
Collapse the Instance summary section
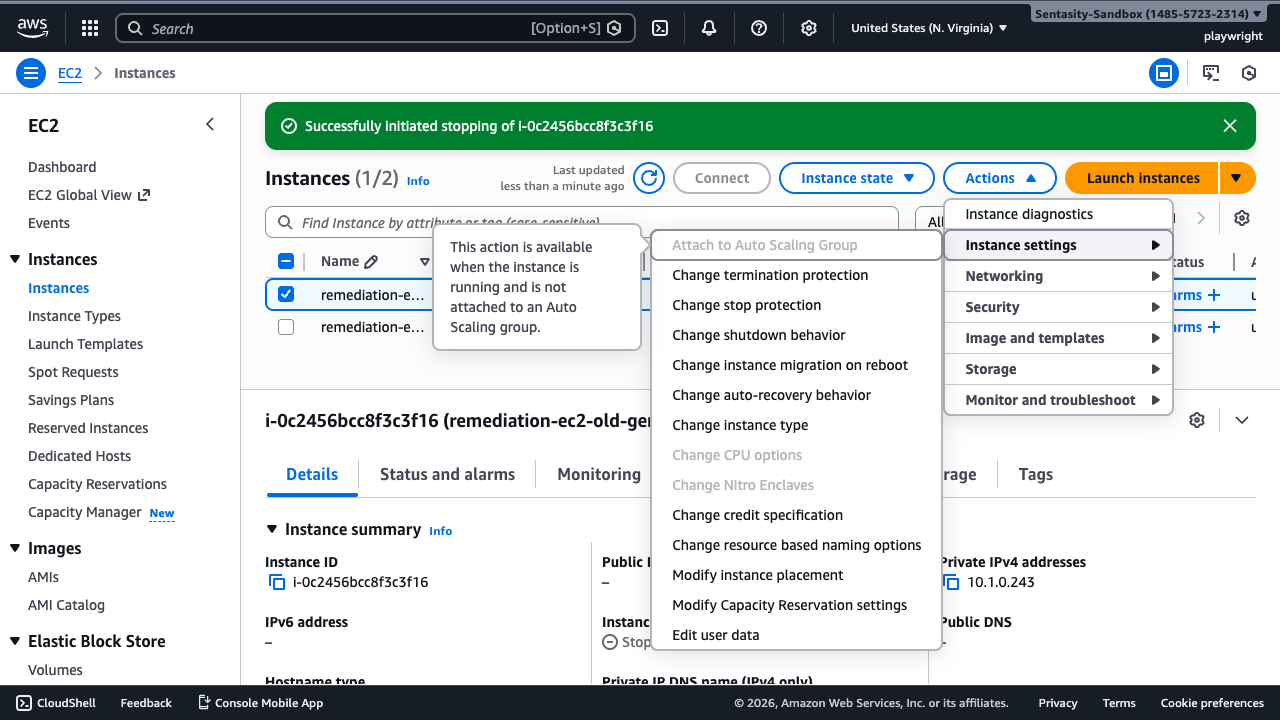pyautogui.click(x=272, y=529)
